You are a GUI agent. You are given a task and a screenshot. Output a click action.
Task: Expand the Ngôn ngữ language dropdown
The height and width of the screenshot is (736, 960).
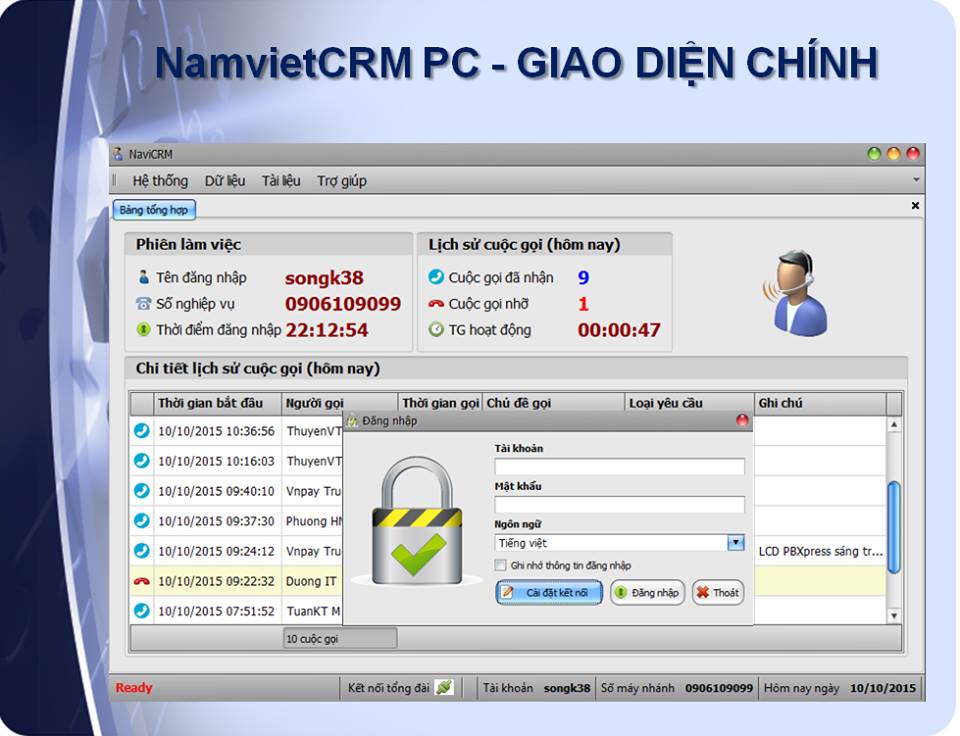click(x=735, y=543)
